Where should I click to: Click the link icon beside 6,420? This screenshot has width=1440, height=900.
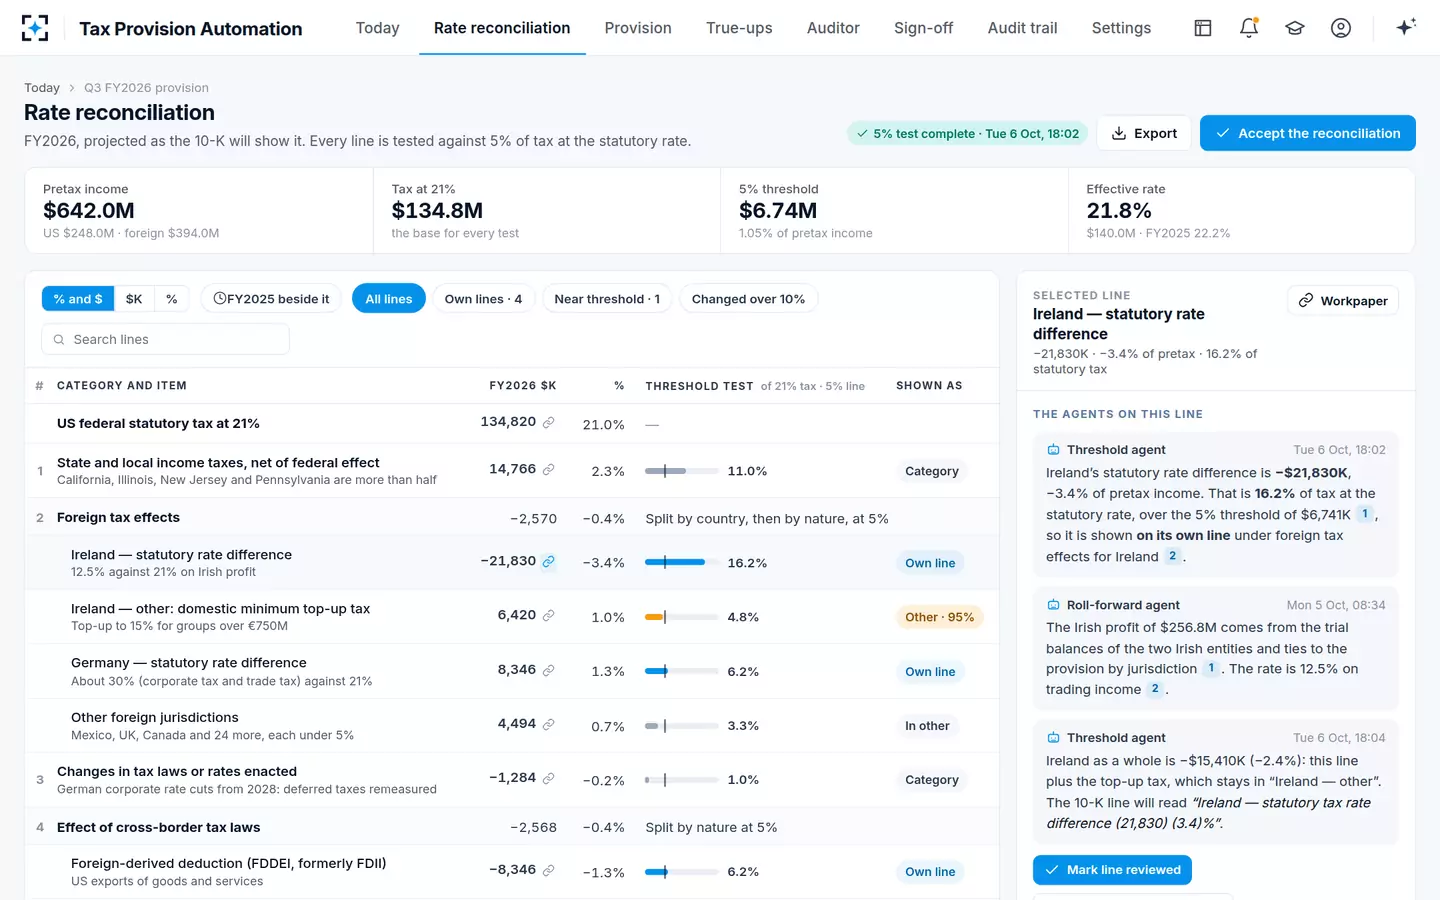[x=548, y=616]
